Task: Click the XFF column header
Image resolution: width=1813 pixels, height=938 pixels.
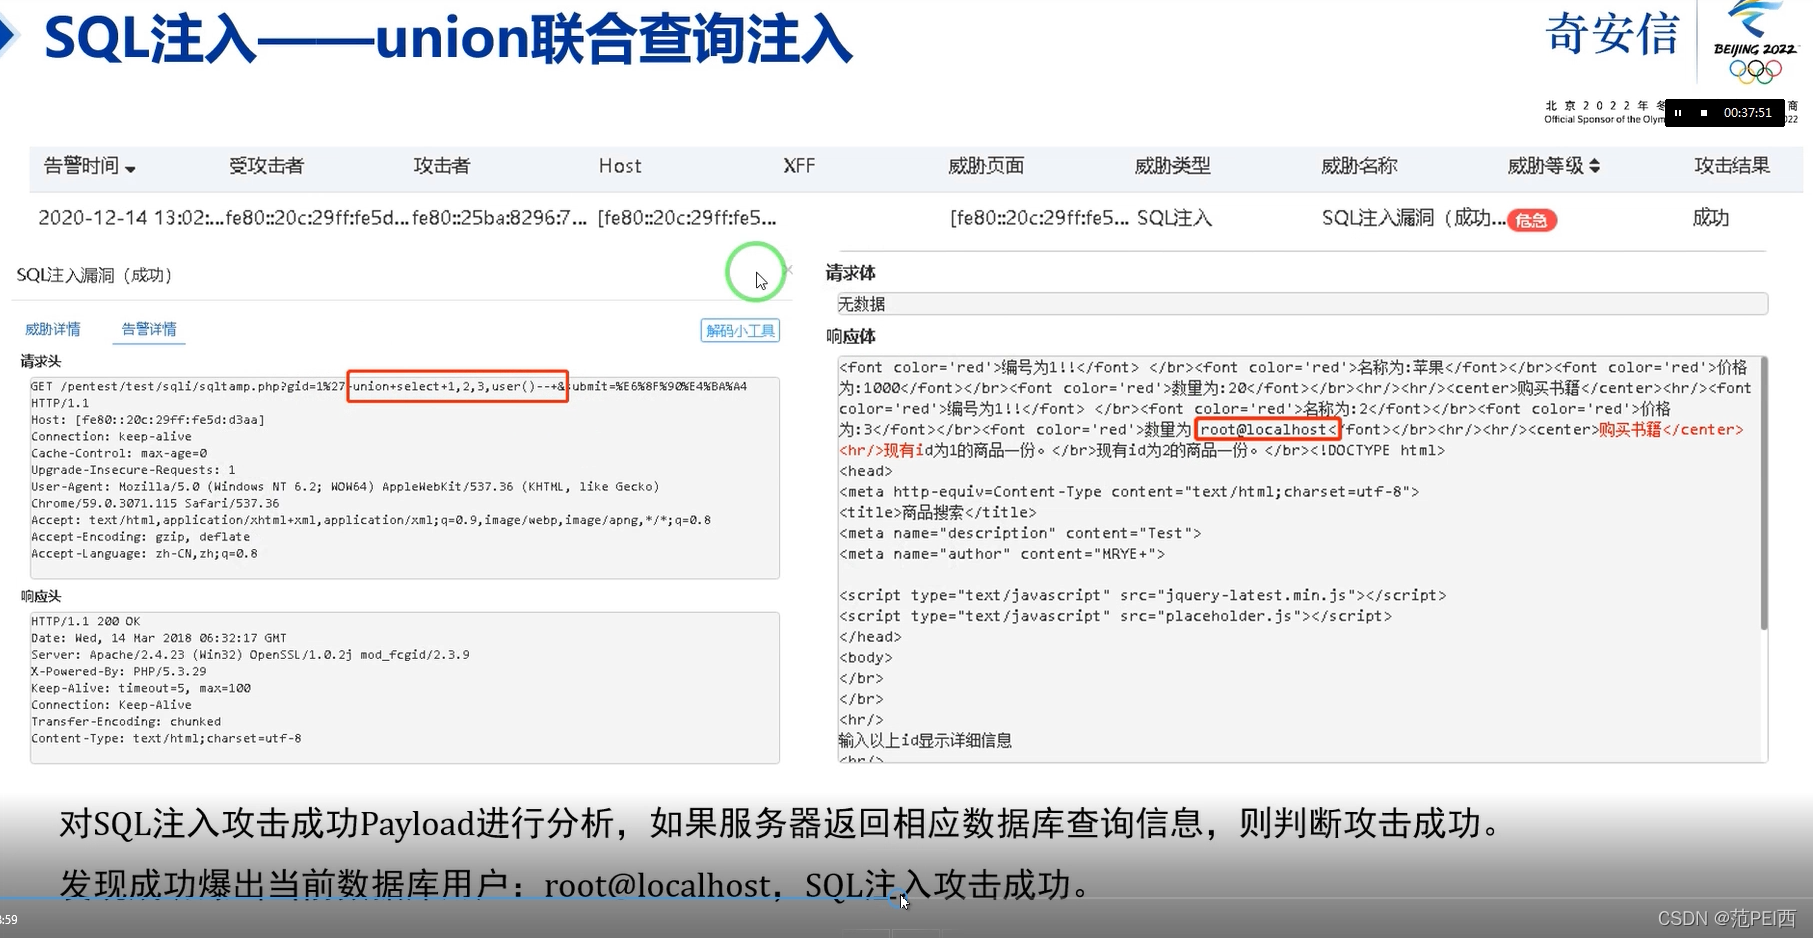Action: [799, 166]
